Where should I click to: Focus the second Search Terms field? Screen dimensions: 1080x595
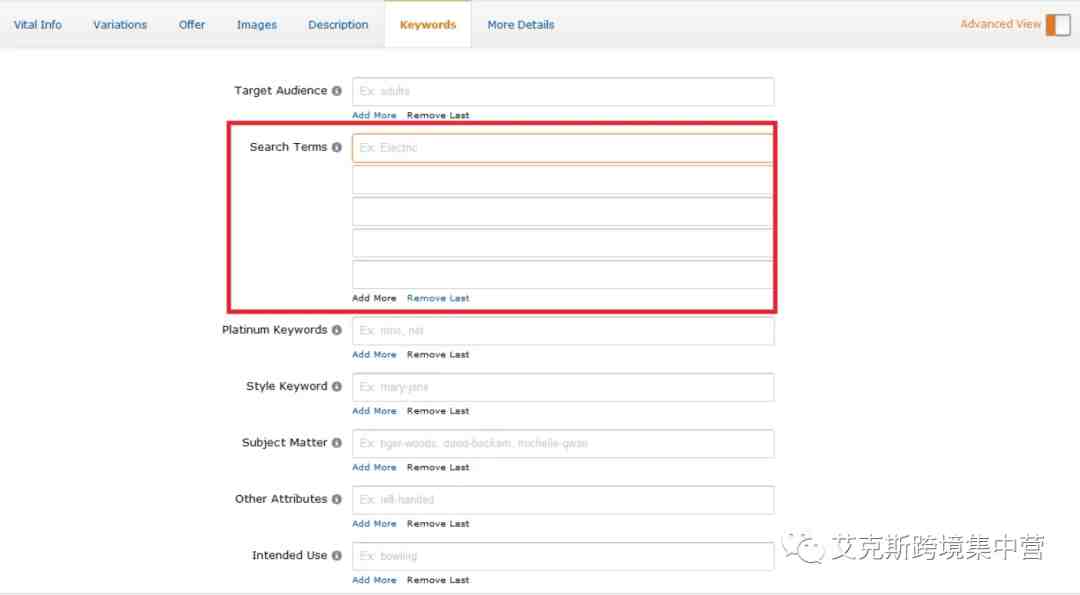click(563, 180)
